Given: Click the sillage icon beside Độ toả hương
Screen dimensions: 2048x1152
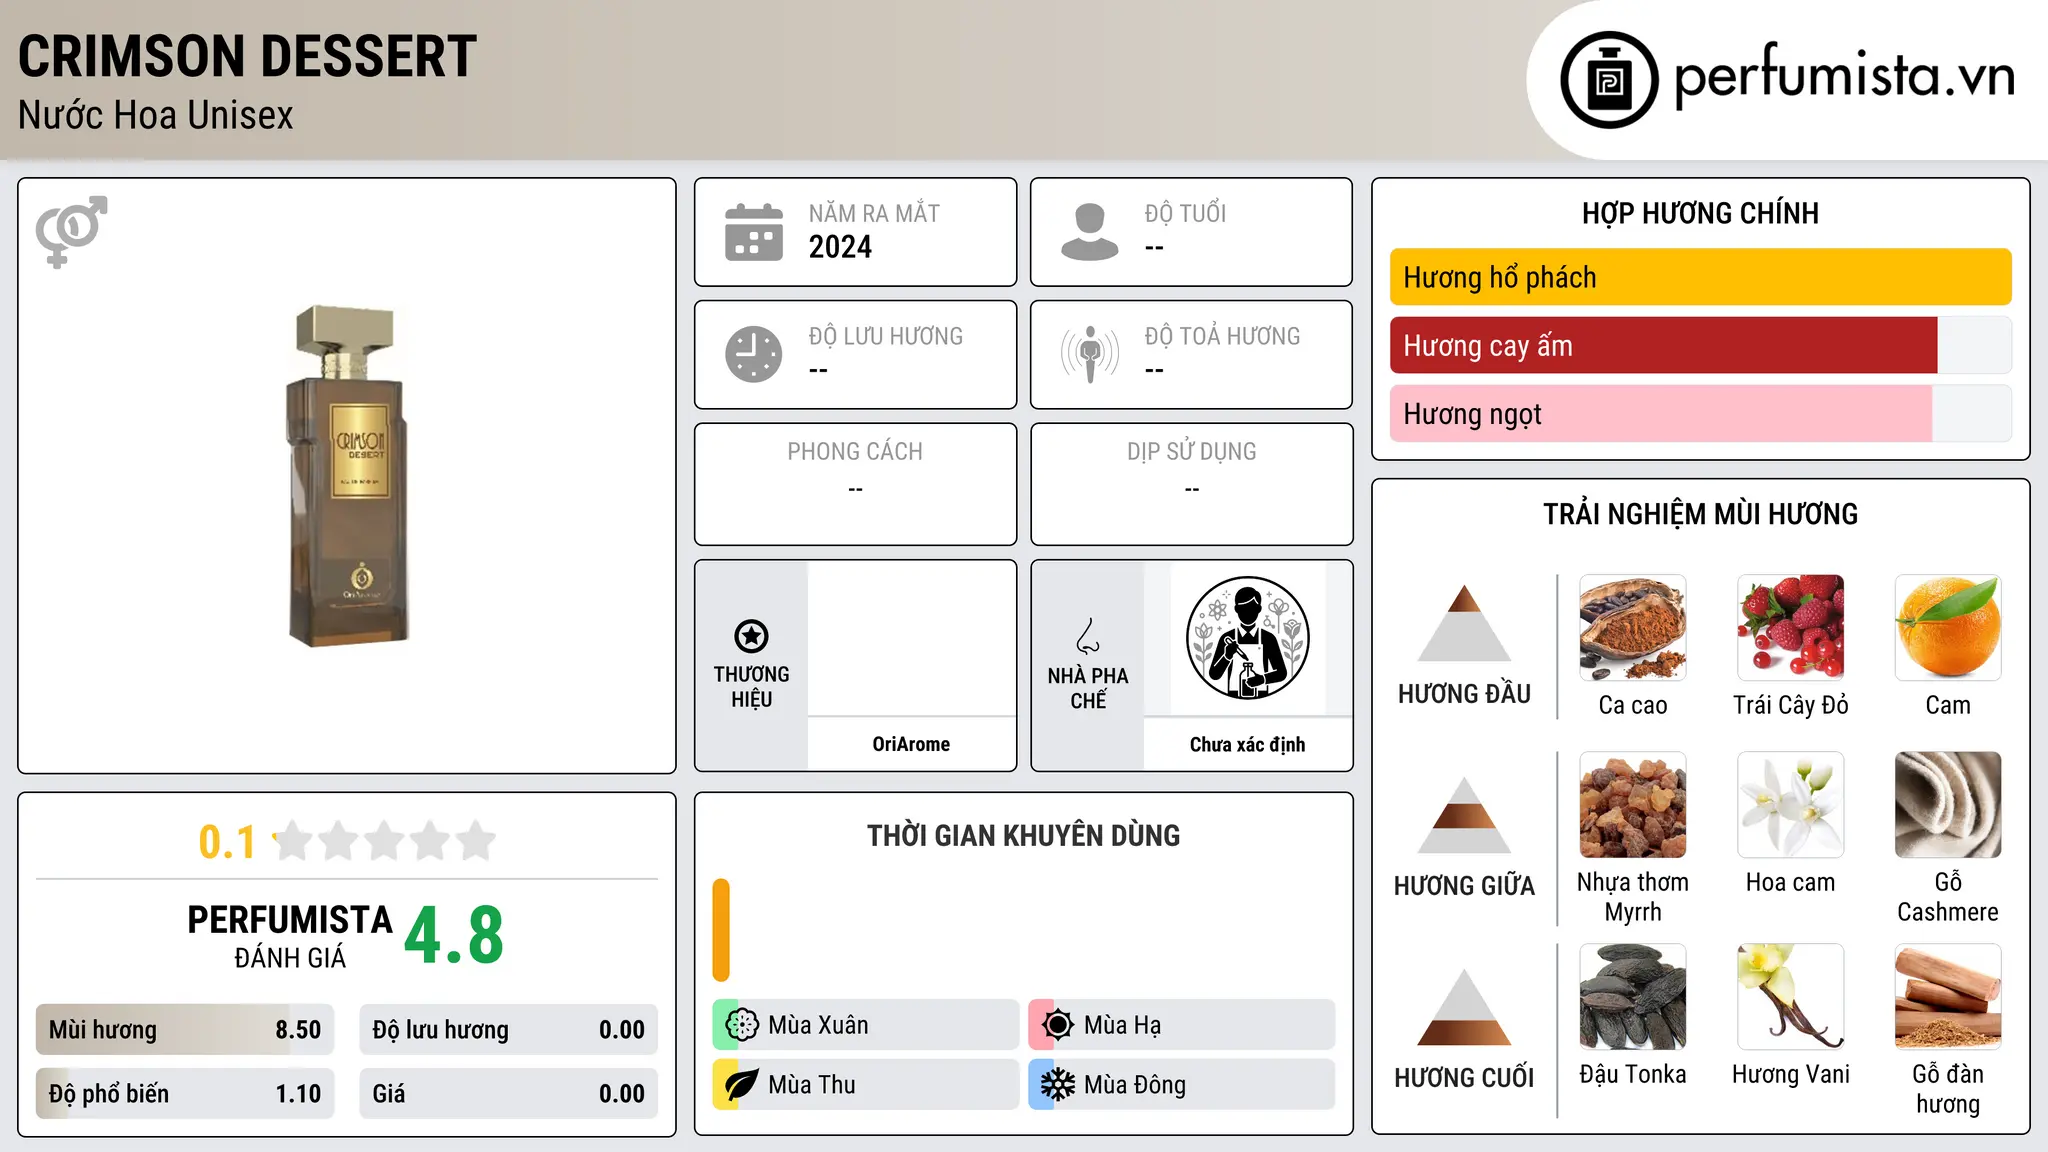Looking at the screenshot, I should pyautogui.click(x=1090, y=354).
